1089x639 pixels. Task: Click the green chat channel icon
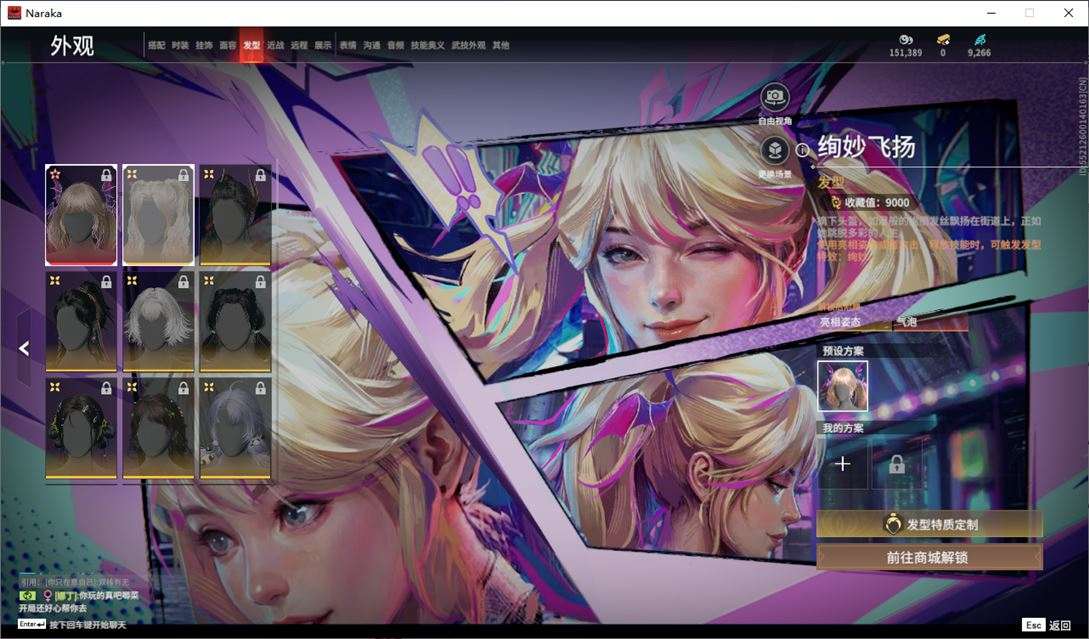[27, 596]
